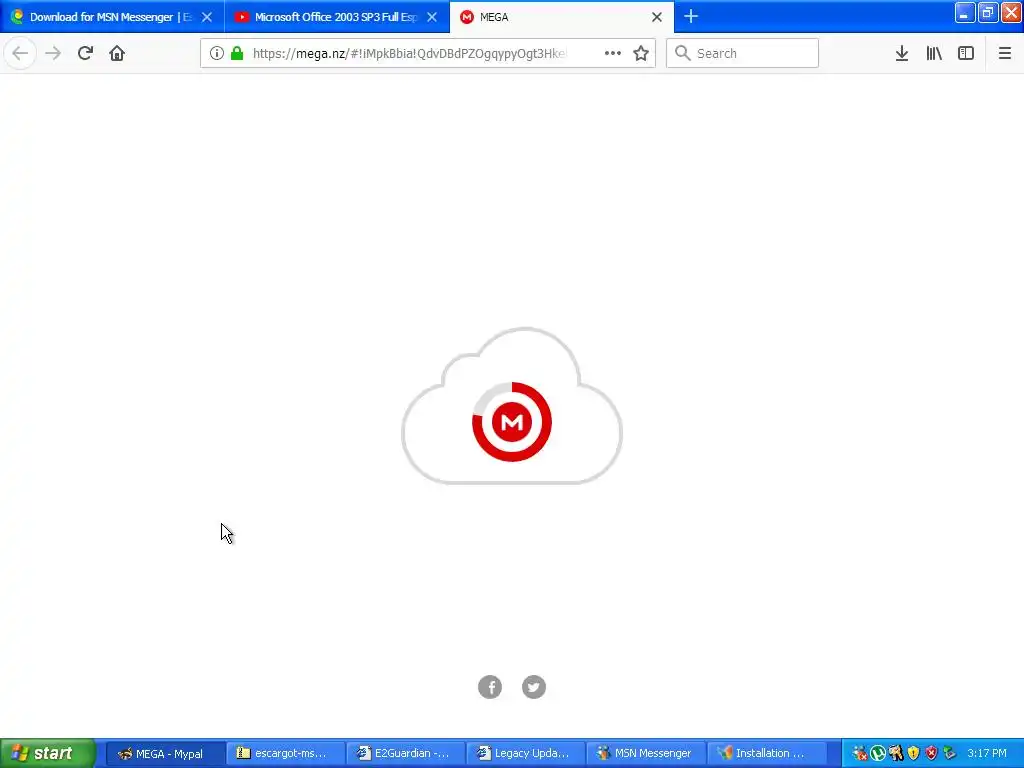Viewport: 1024px width, 768px height.
Task: Switch to MEGA - Mypal taskbar button
Action: (166, 753)
